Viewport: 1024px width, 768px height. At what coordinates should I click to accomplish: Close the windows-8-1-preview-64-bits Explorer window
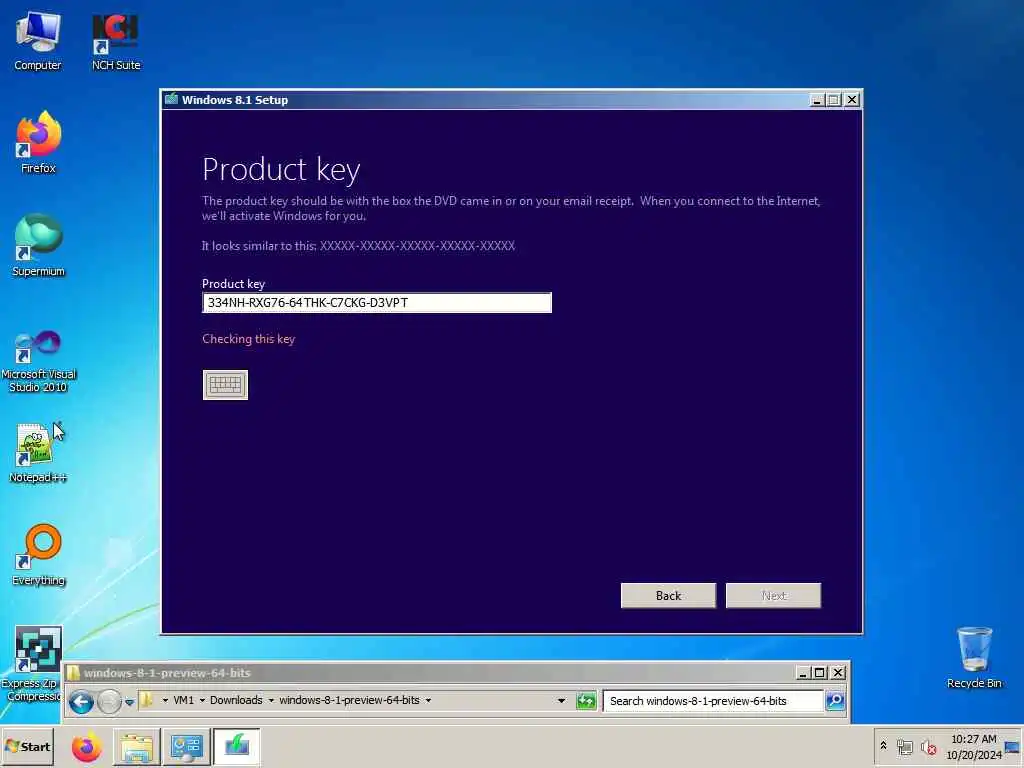point(838,673)
